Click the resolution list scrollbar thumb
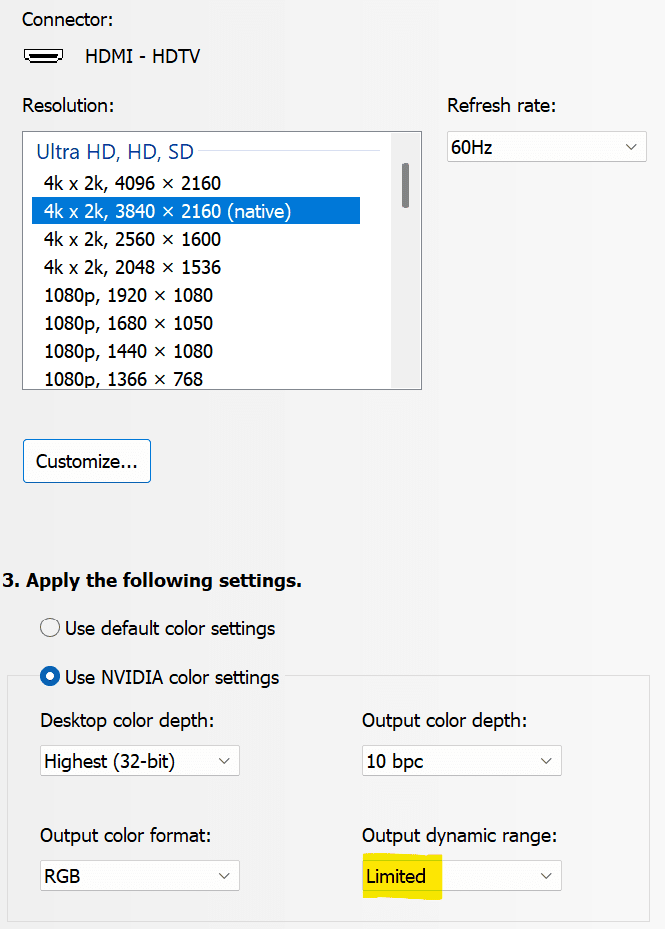The image size is (665, 929). click(x=405, y=185)
